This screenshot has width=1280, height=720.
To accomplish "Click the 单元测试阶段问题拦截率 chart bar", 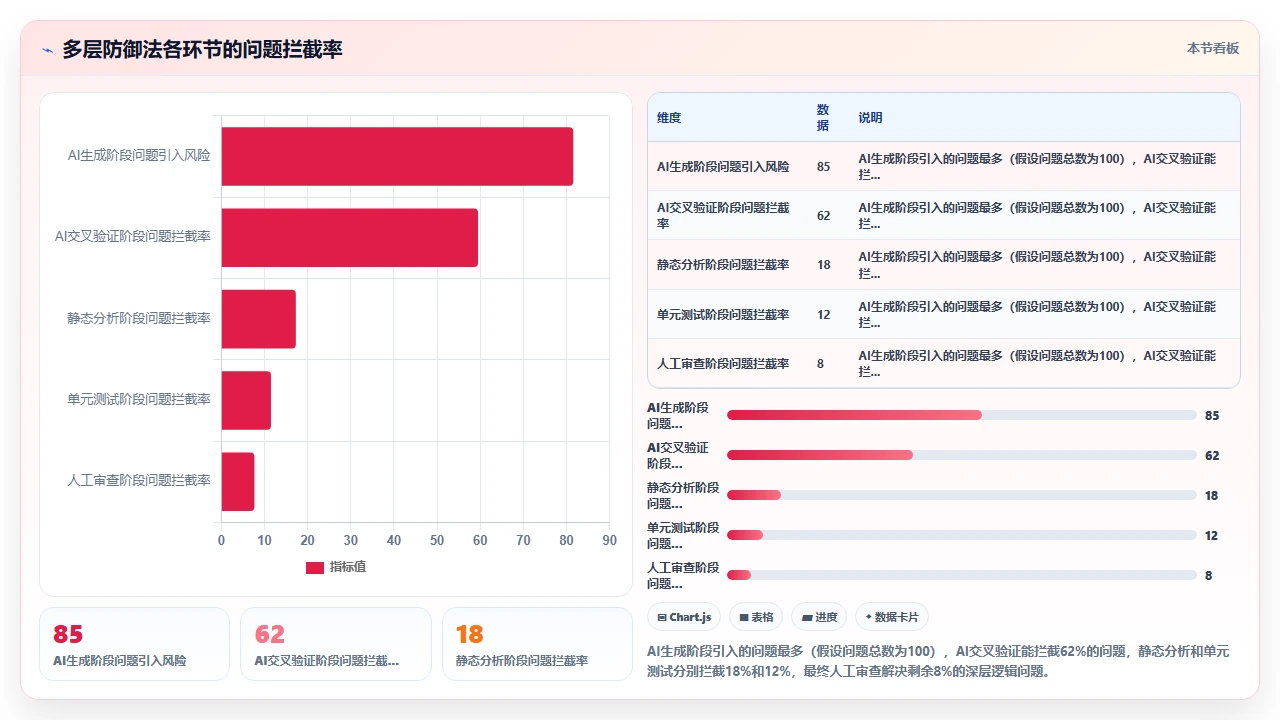I will 246,400.
